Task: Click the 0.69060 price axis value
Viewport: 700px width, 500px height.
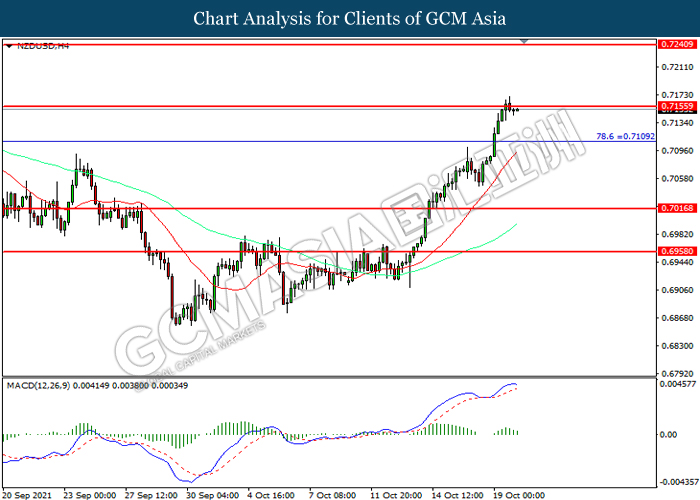Action: (677, 290)
